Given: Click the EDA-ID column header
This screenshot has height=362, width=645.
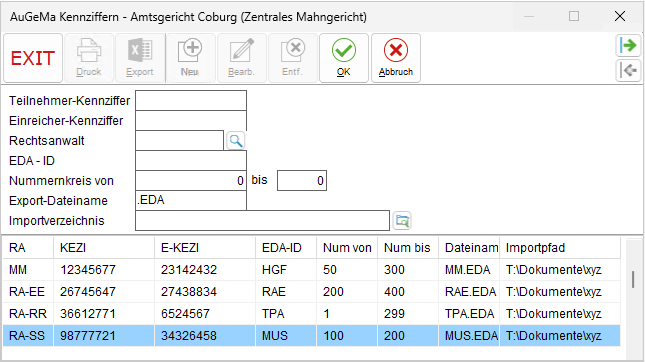Looking at the screenshot, I should (x=286, y=248).
